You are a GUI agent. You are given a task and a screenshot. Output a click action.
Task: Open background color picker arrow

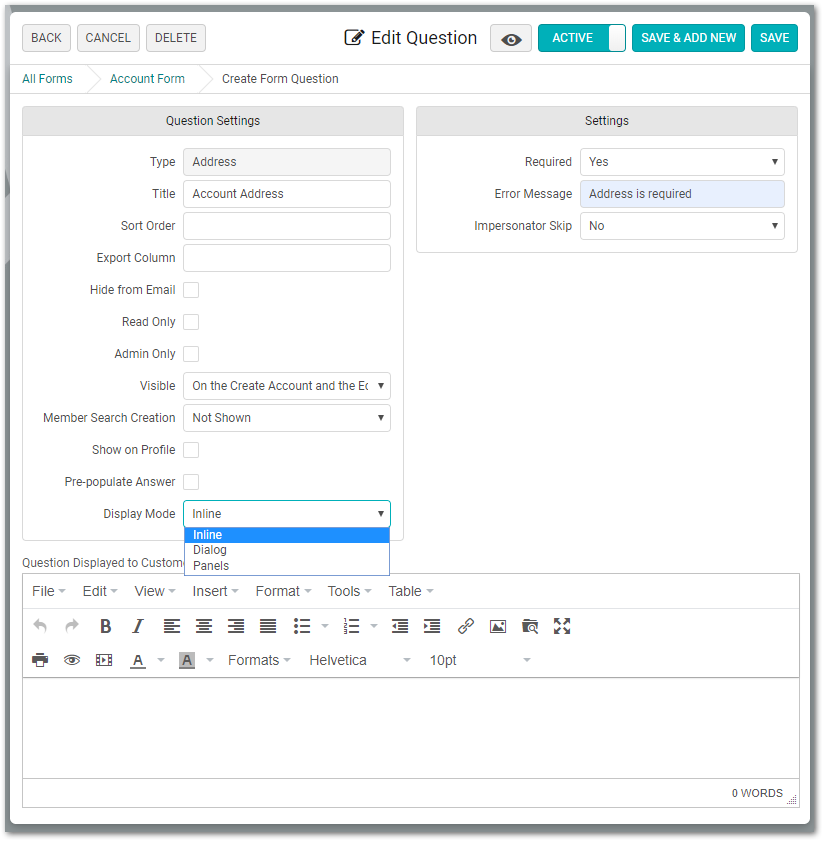click(x=210, y=660)
